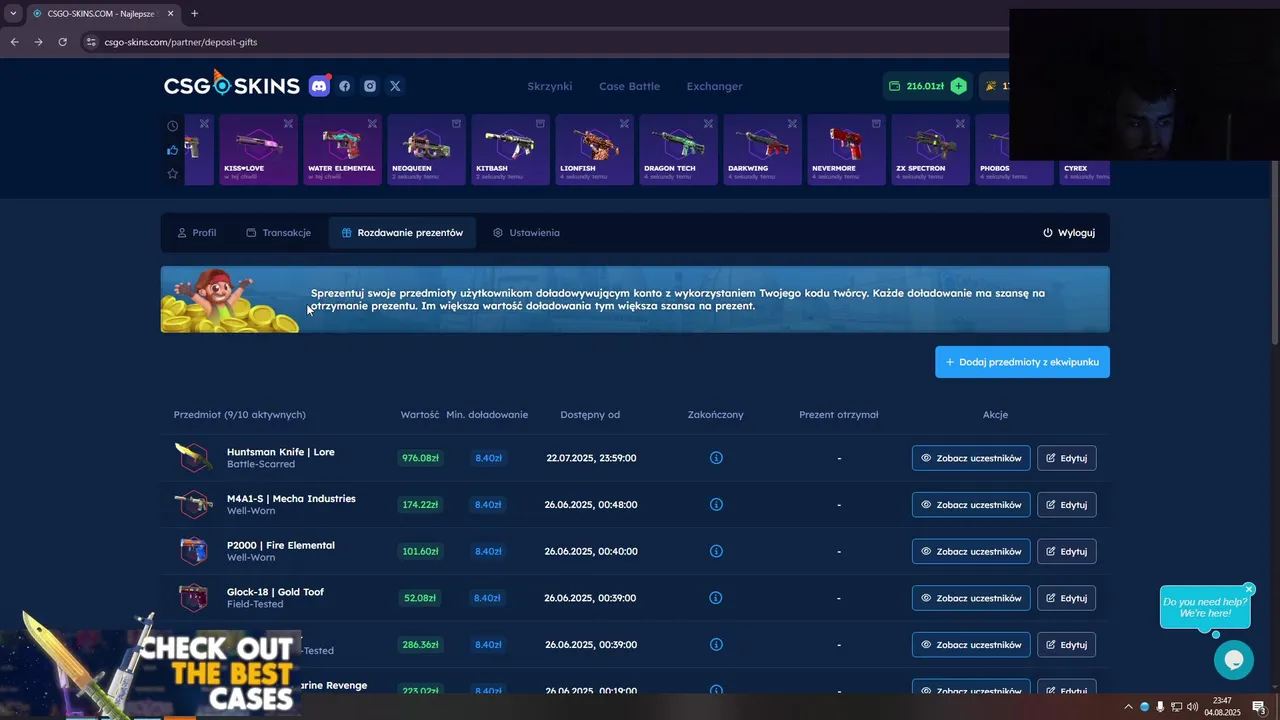Screen dimensions: 1280x720
Task: Open the ZX SPECTRON drop card
Action: [930, 150]
